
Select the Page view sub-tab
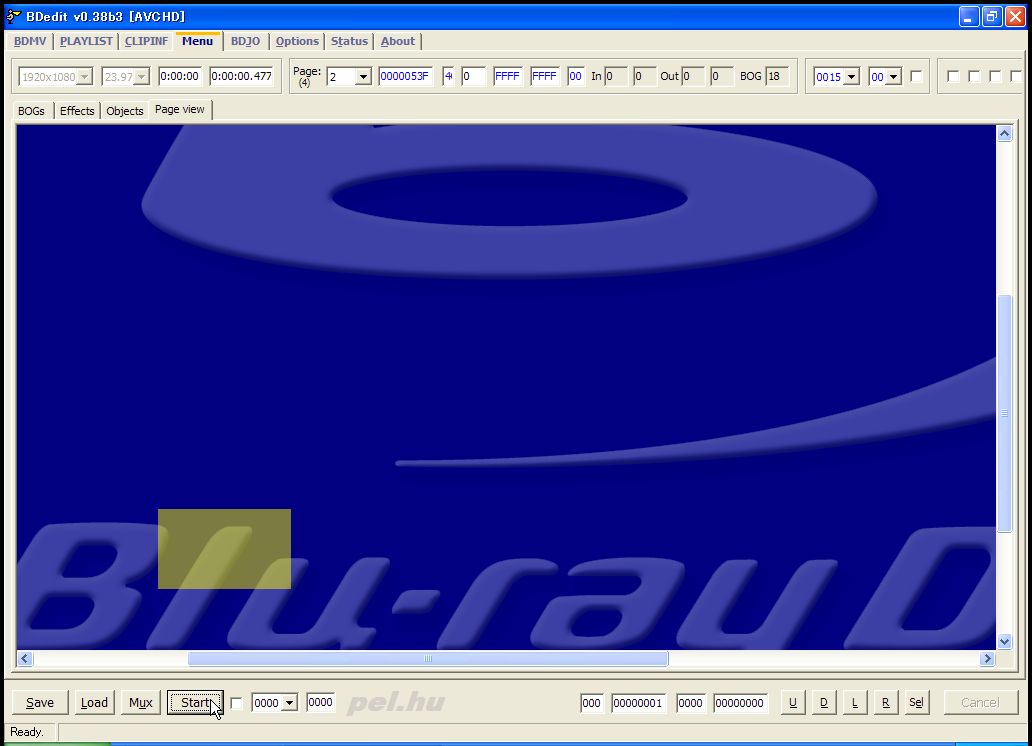click(180, 109)
